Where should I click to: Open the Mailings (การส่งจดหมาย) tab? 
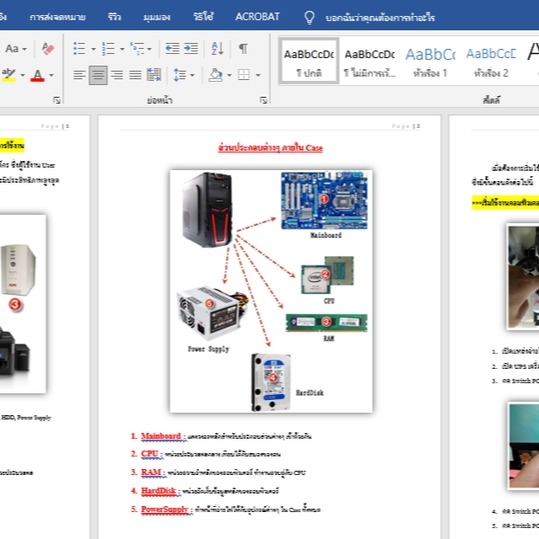[57, 17]
